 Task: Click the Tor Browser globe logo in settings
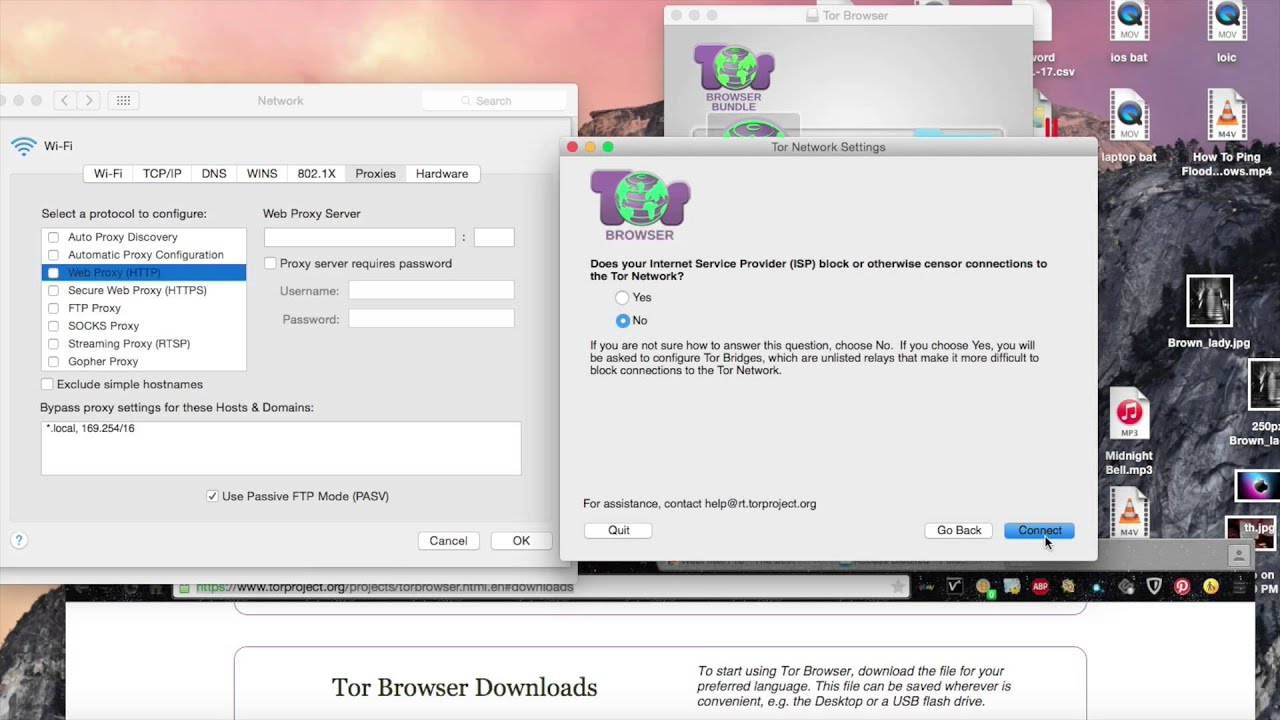coord(640,205)
